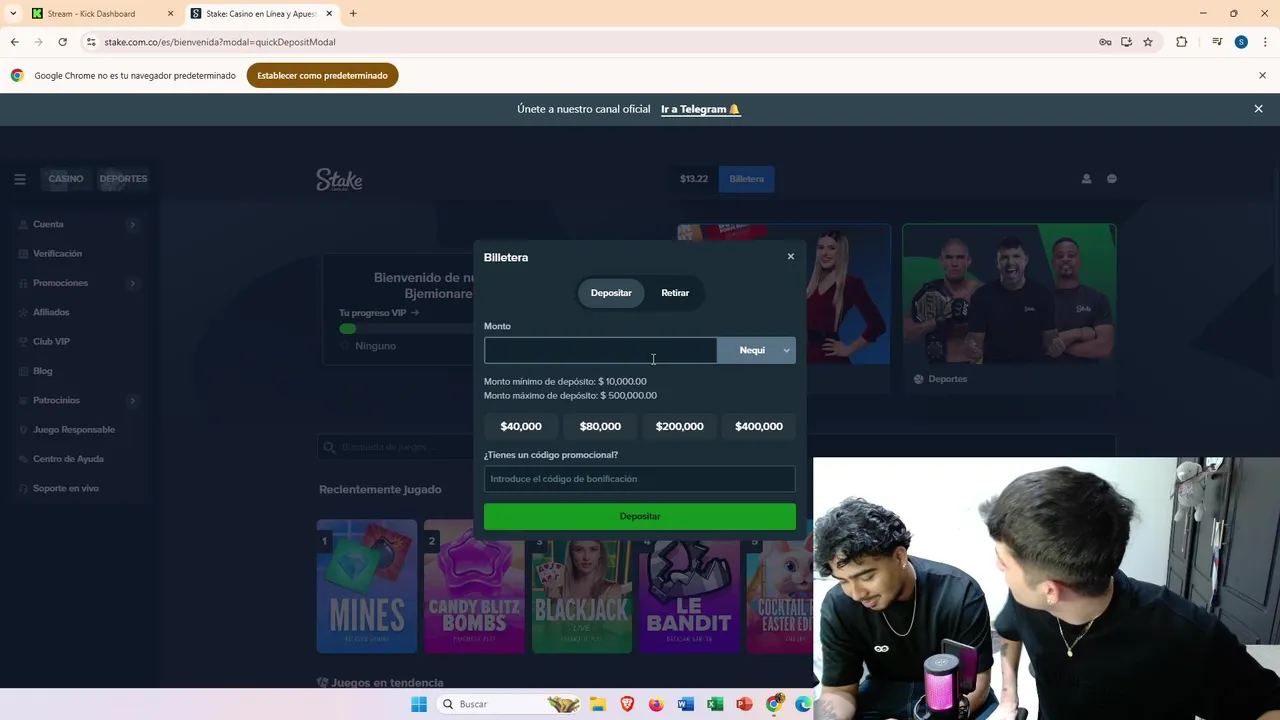Open Club VIP in the sidebar
Viewport: 1280px width, 720px height.
(x=51, y=342)
